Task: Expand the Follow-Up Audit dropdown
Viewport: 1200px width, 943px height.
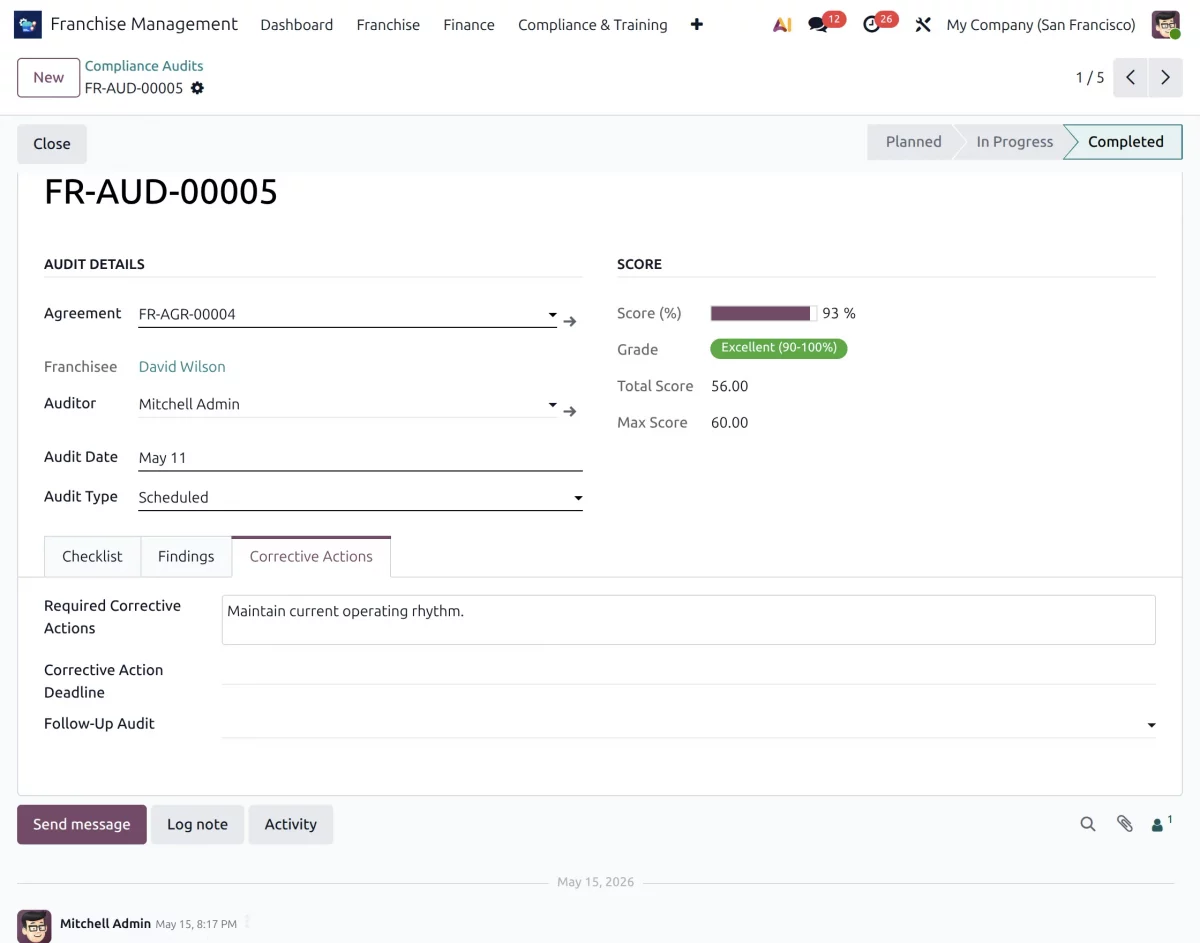Action: [x=1151, y=725]
